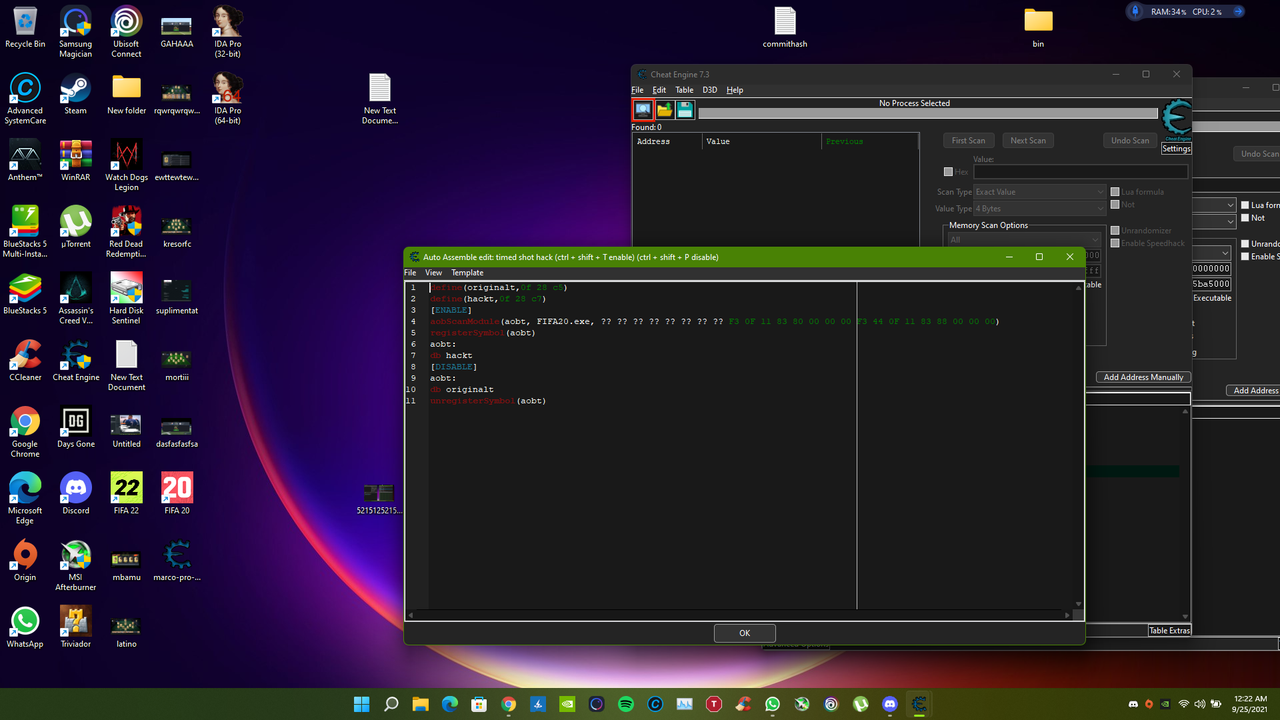Open the Template menu in Auto Assemble

pyautogui.click(x=467, y=272)
